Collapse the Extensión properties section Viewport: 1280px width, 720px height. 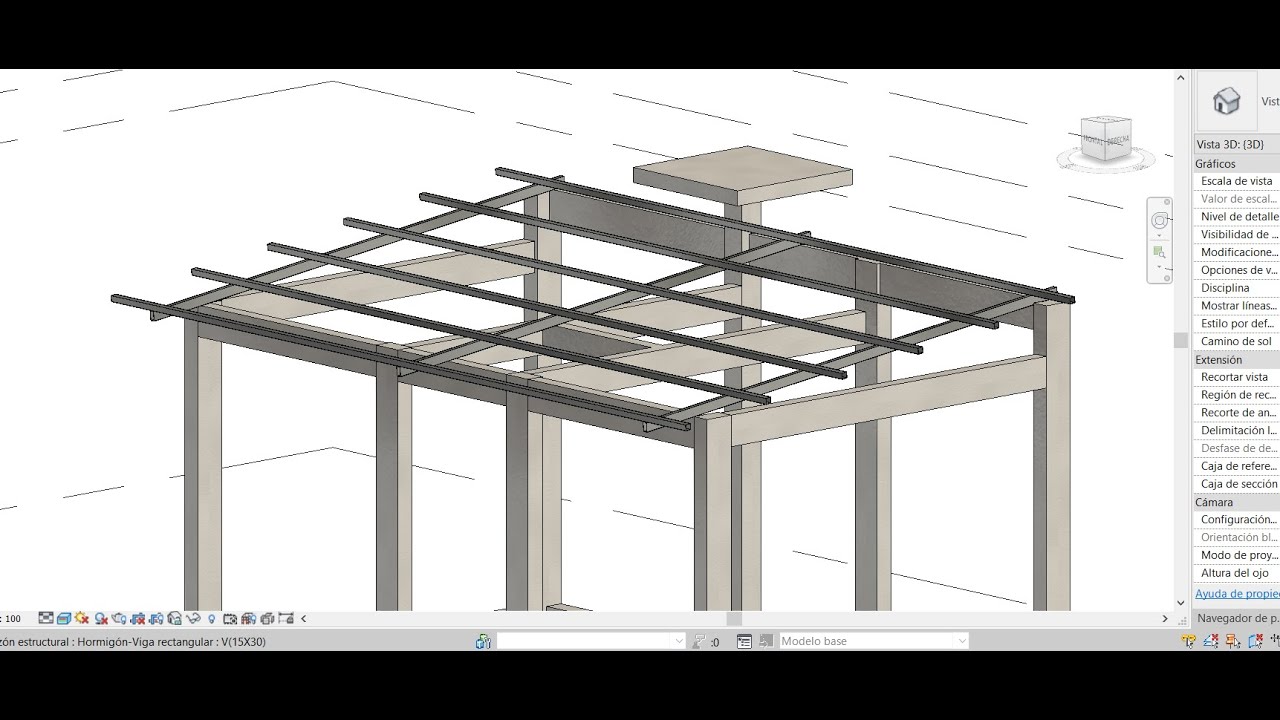pyautogui.click(x=1237, y=360)
